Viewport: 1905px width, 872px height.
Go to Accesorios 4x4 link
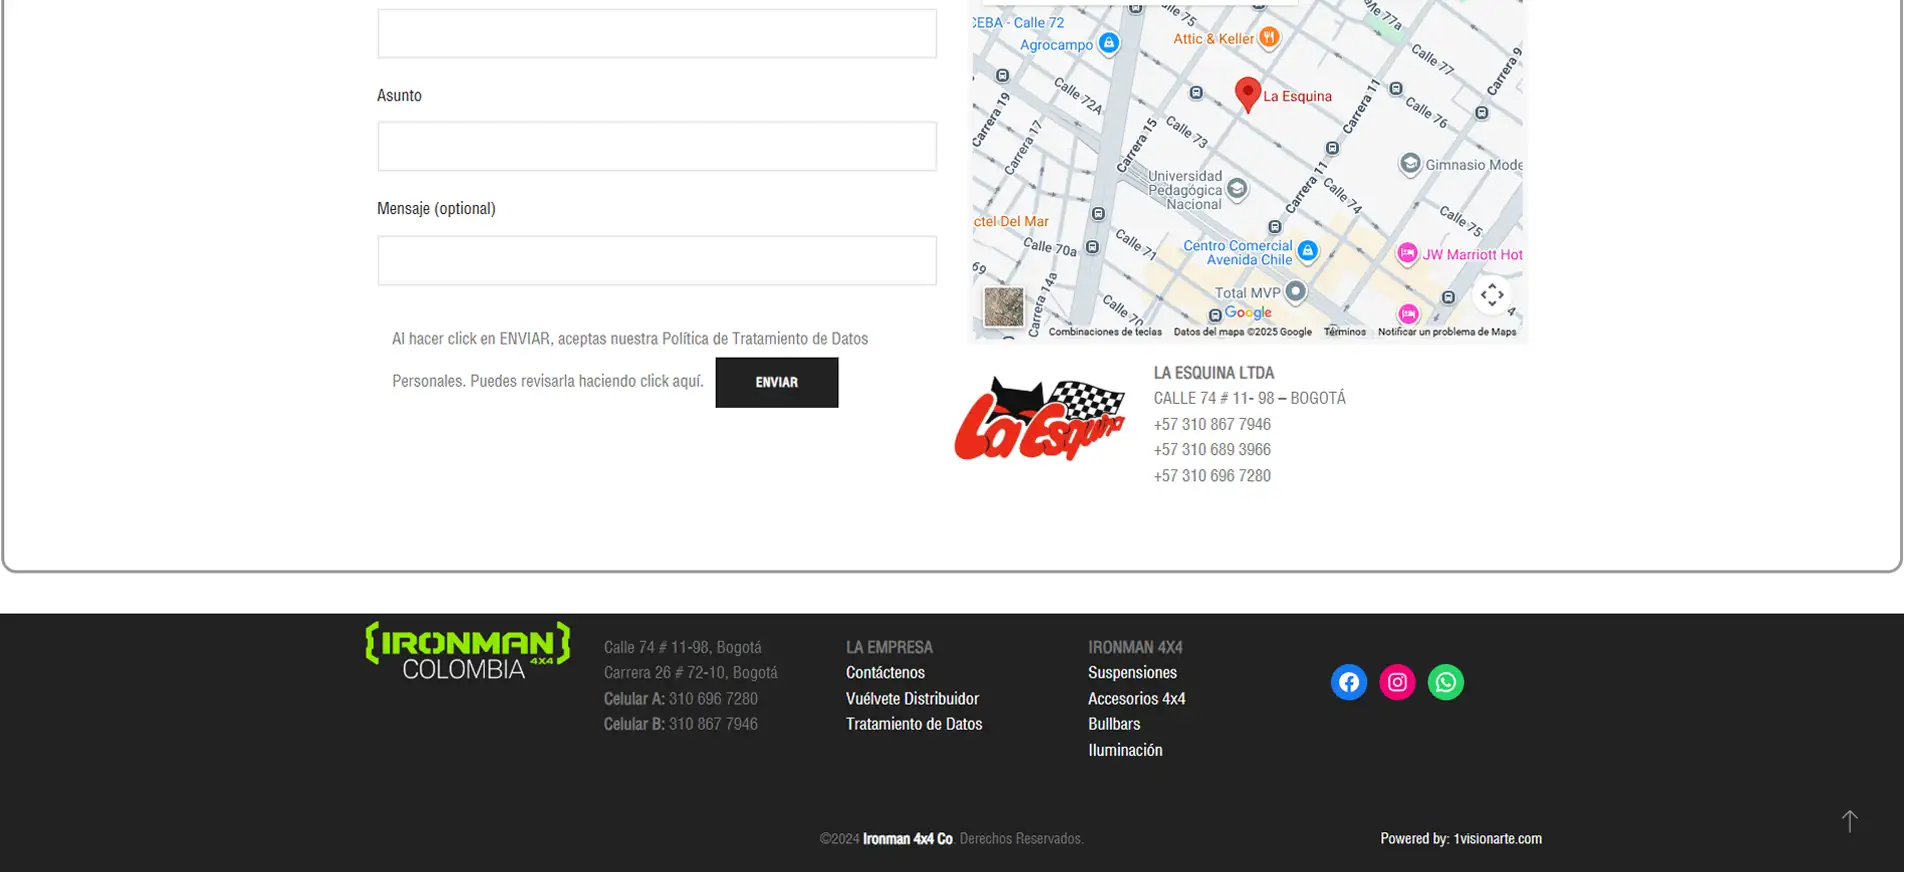click(1136, 699)
